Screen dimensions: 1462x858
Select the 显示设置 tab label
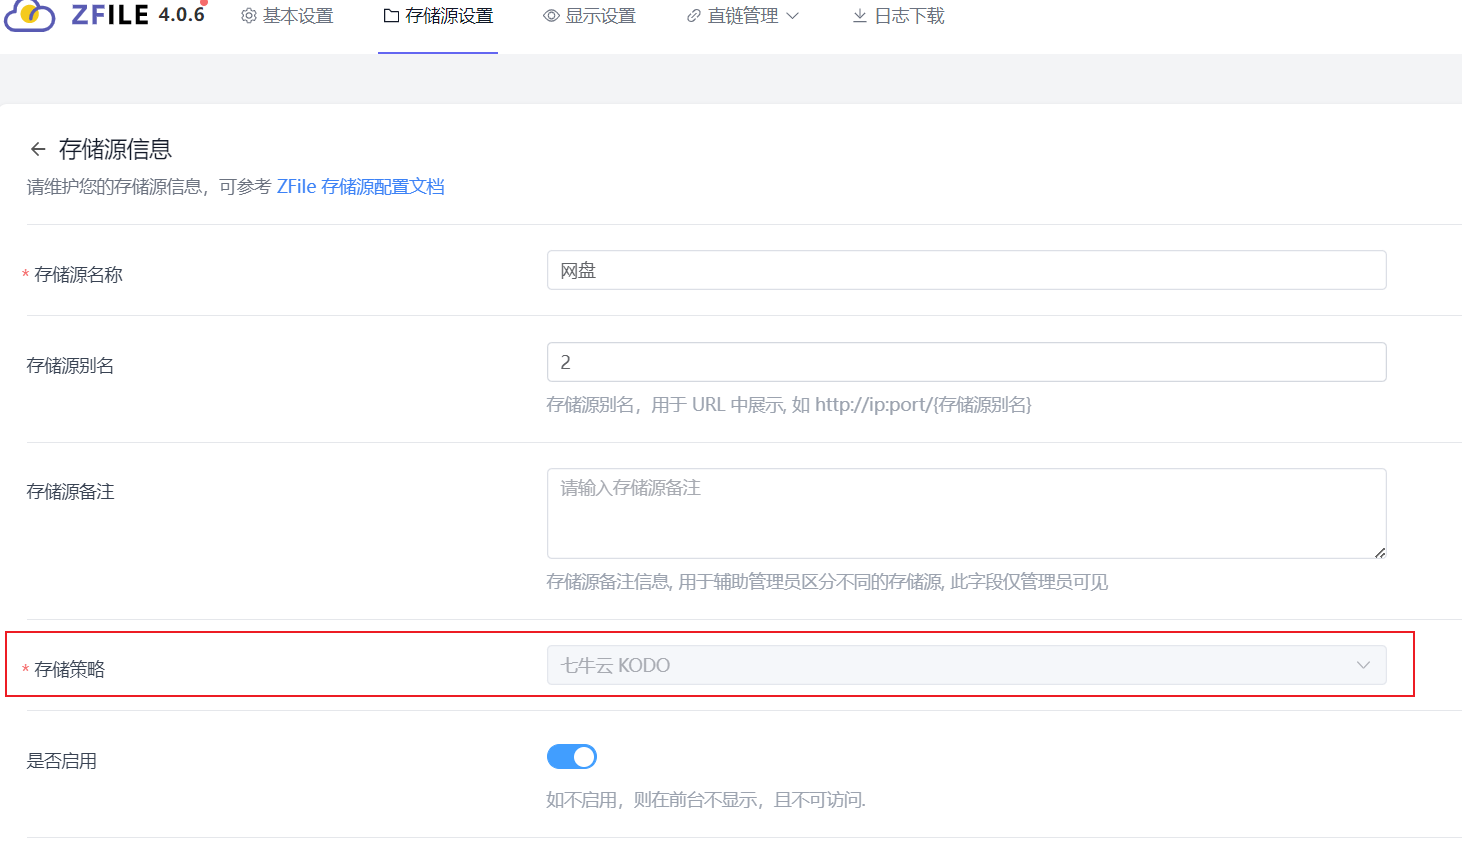point(600,16)
